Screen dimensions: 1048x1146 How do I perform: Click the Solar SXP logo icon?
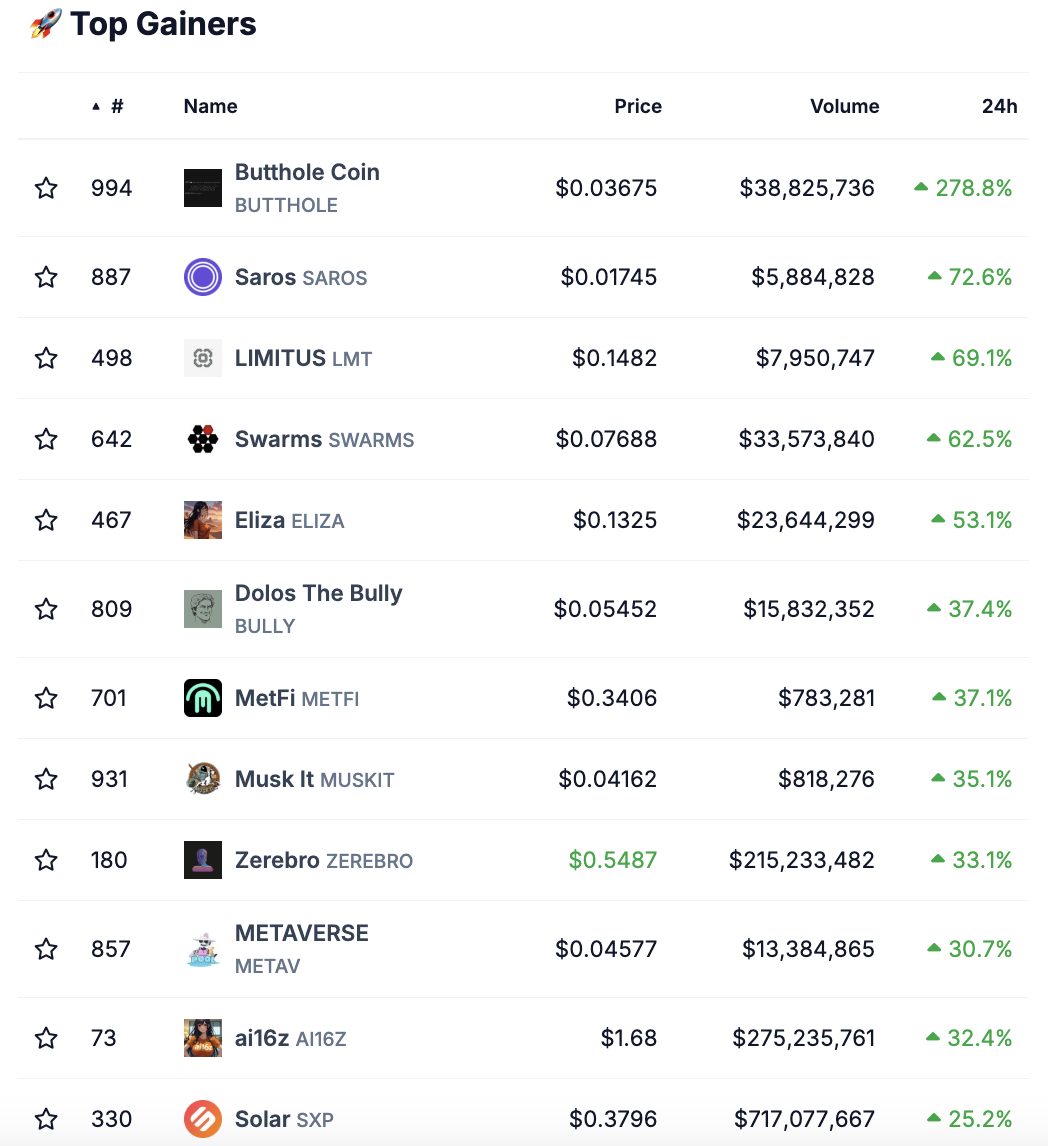[x=203, y=1119]
